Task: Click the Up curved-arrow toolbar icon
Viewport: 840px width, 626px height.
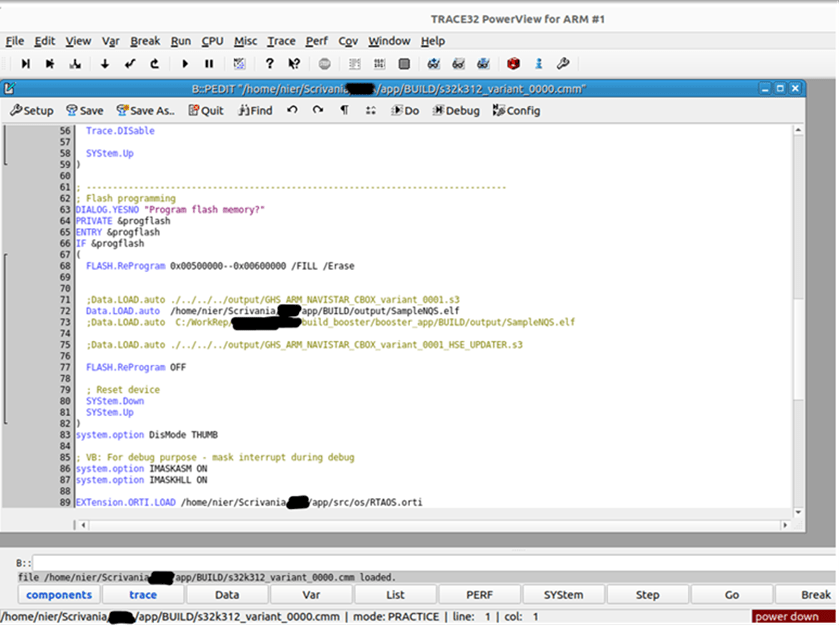Action: click(155, 64)
